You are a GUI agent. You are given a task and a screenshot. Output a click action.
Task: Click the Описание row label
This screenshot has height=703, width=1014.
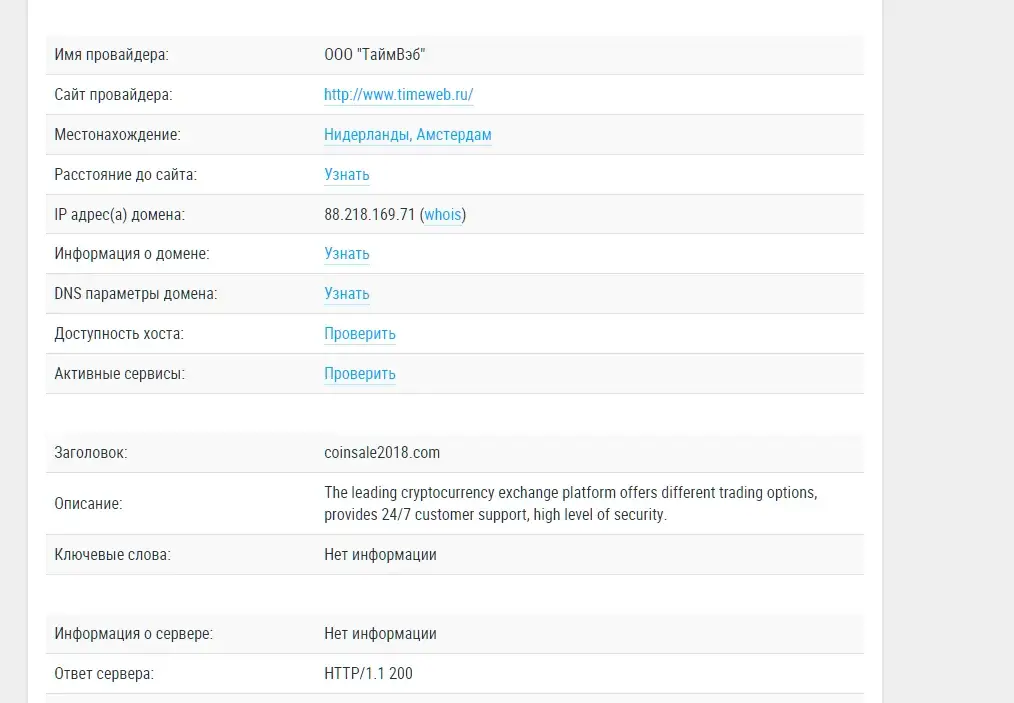point(88,503)
